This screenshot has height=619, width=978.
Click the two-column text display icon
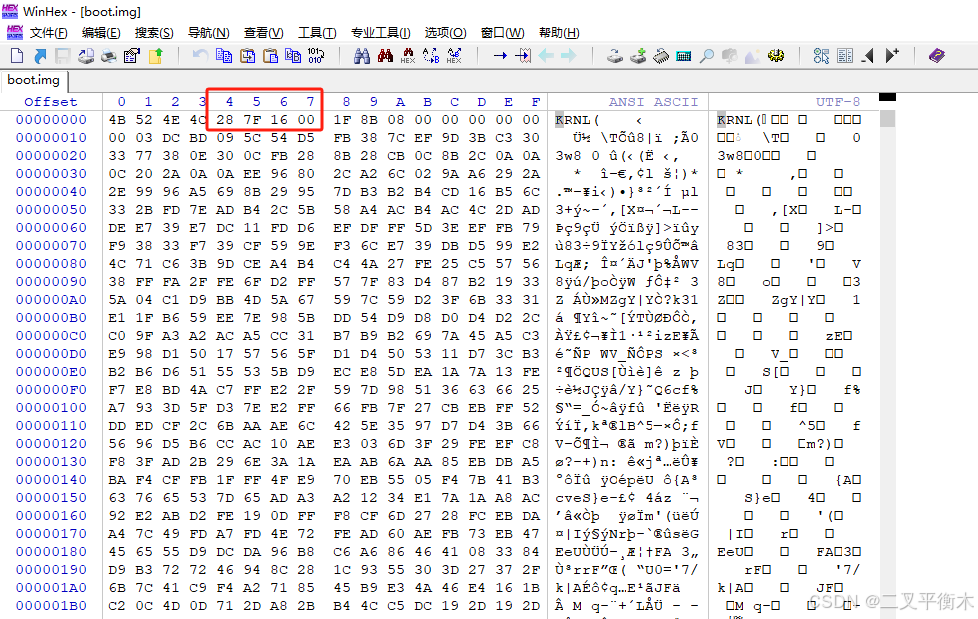coord(845,56)
